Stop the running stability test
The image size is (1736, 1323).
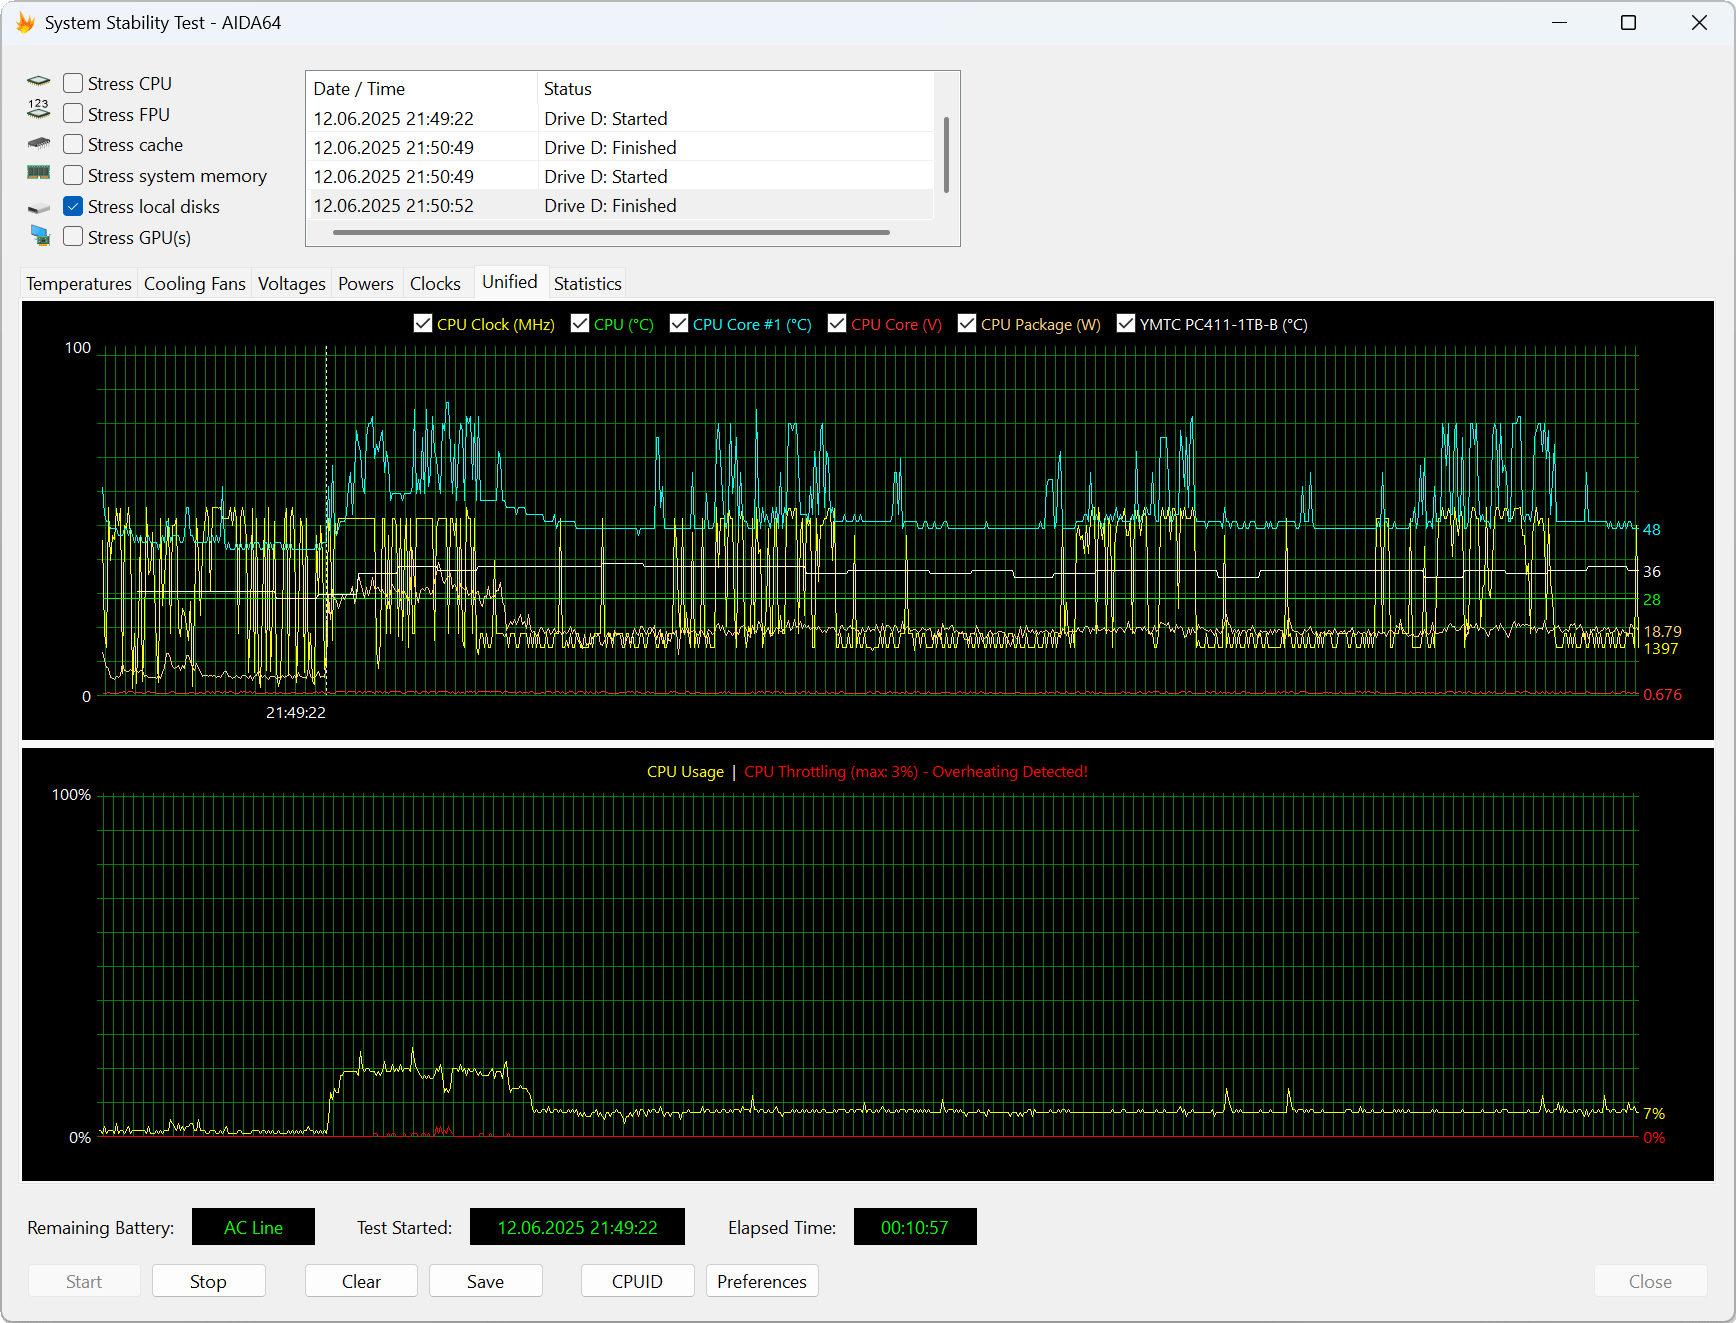pos(208,1281)
